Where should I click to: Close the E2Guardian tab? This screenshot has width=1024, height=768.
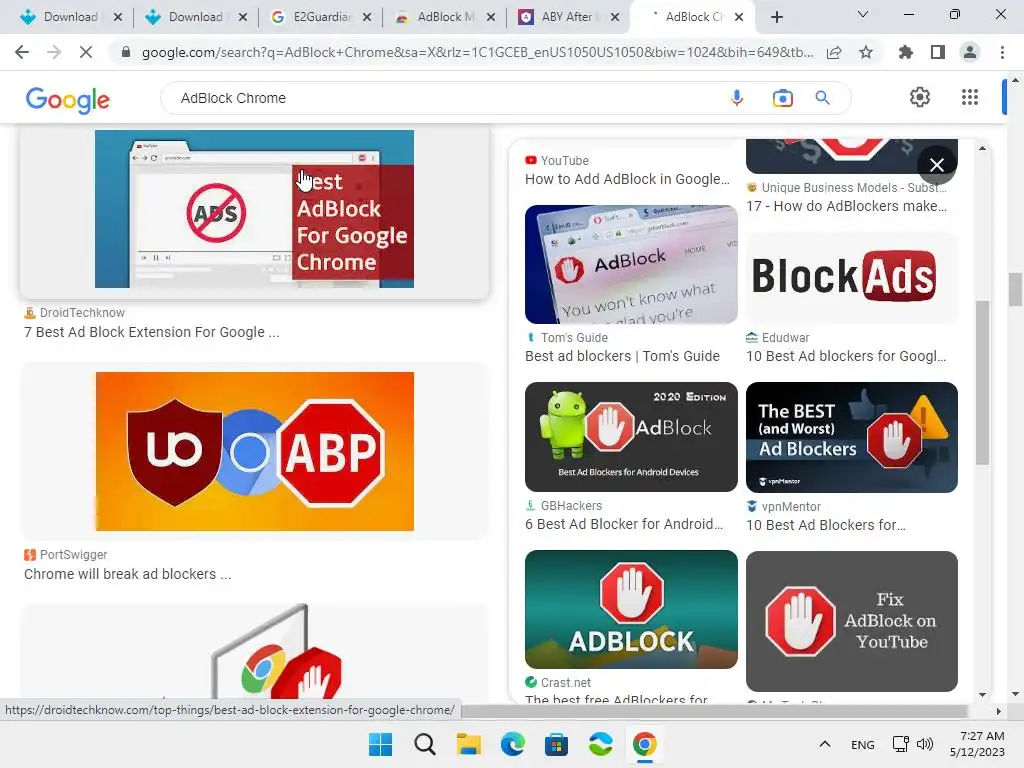tap(367, 17)
